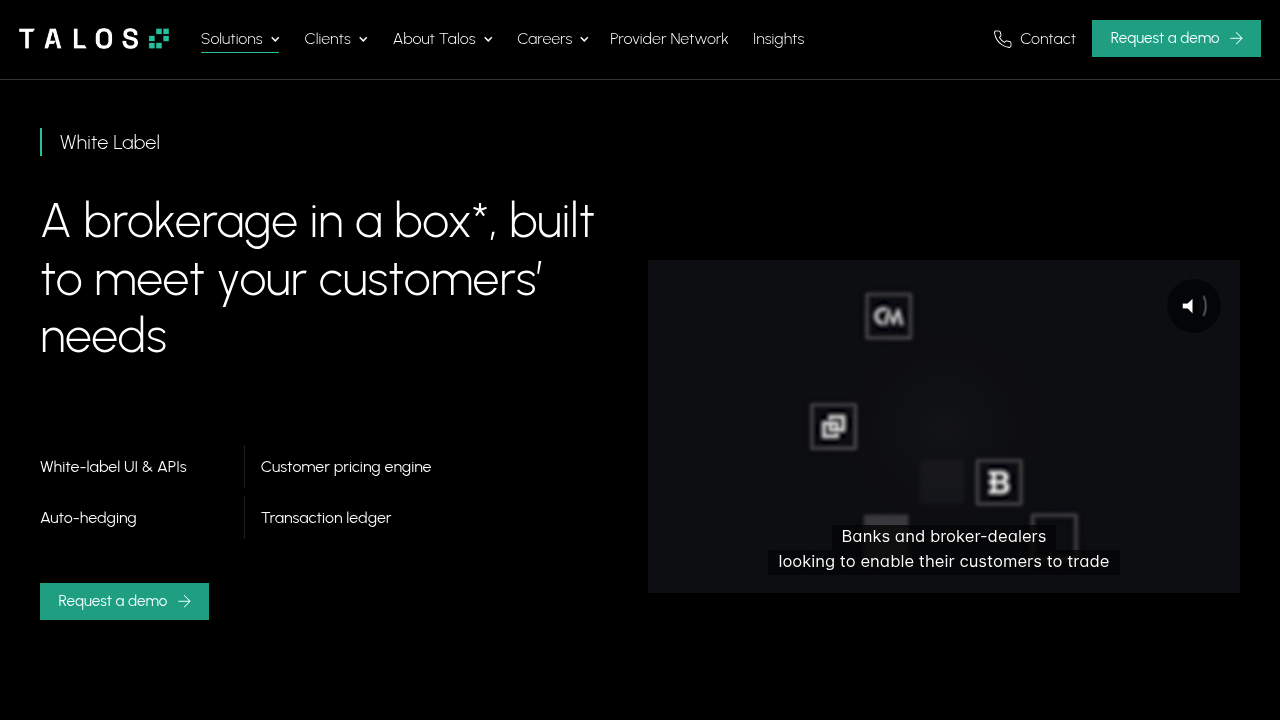The image size is (1280, 720).
Task: Select the White-label UI & APIs feature
Action: pyautogui.click(x=113, y=467)
